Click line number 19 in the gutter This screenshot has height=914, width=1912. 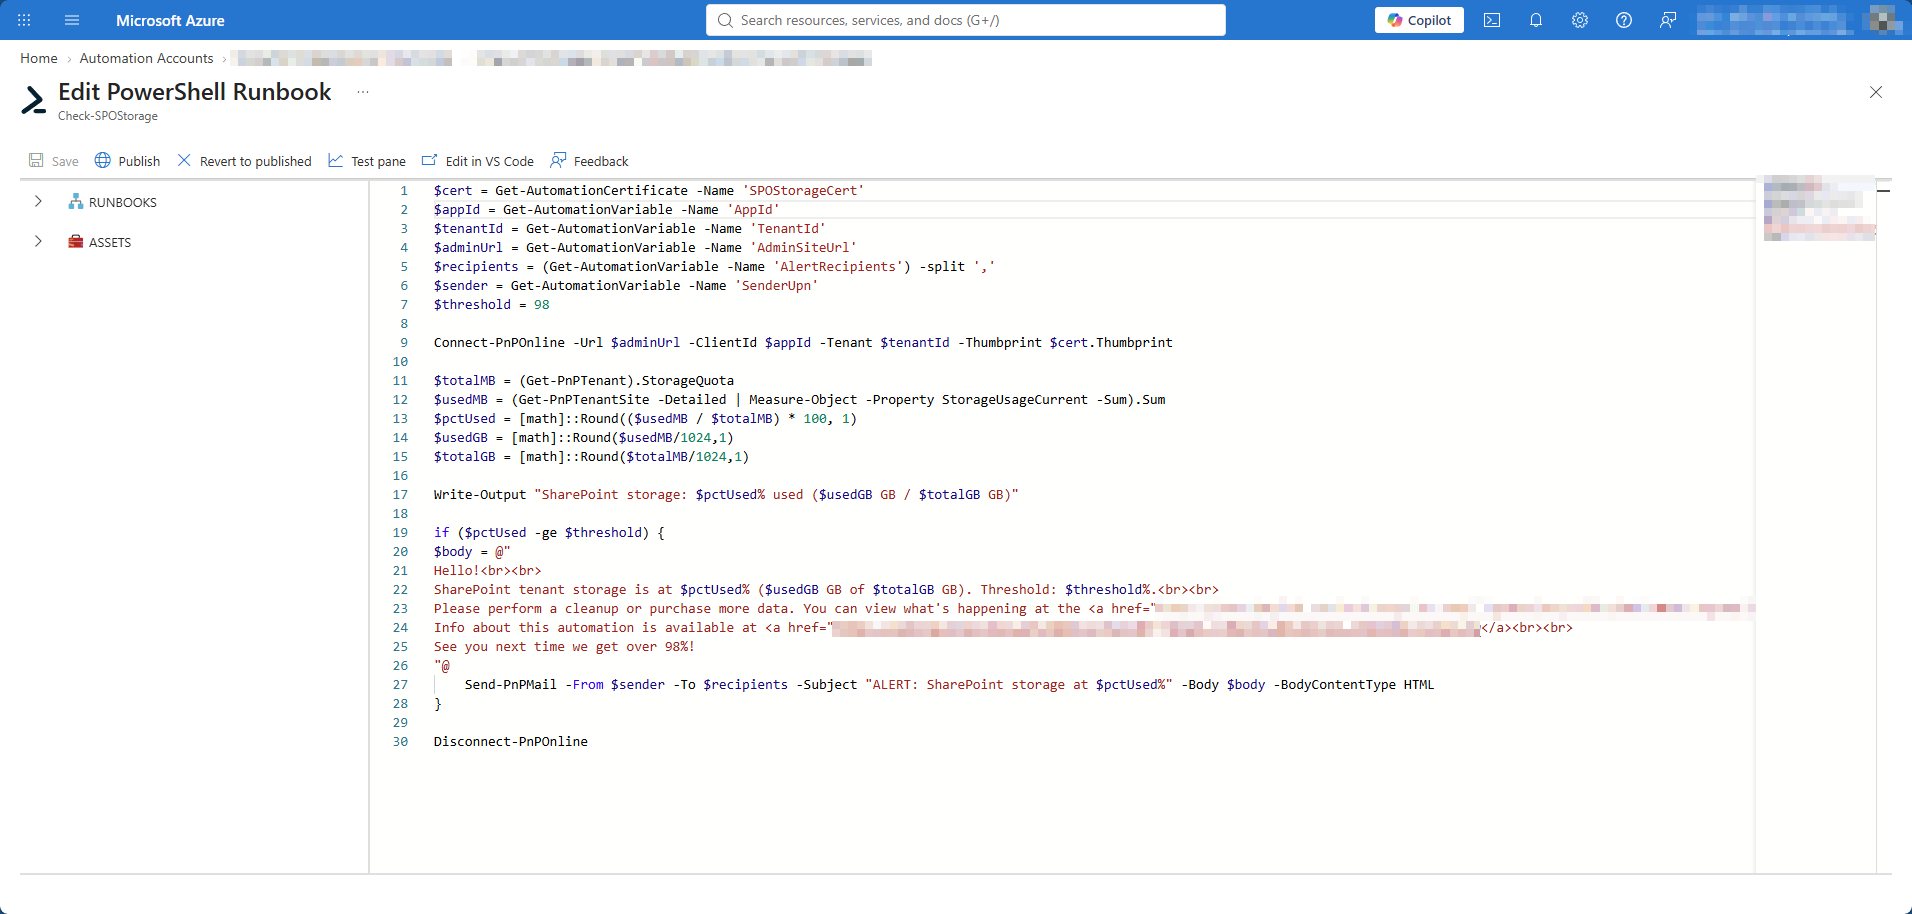coord(400,533)
